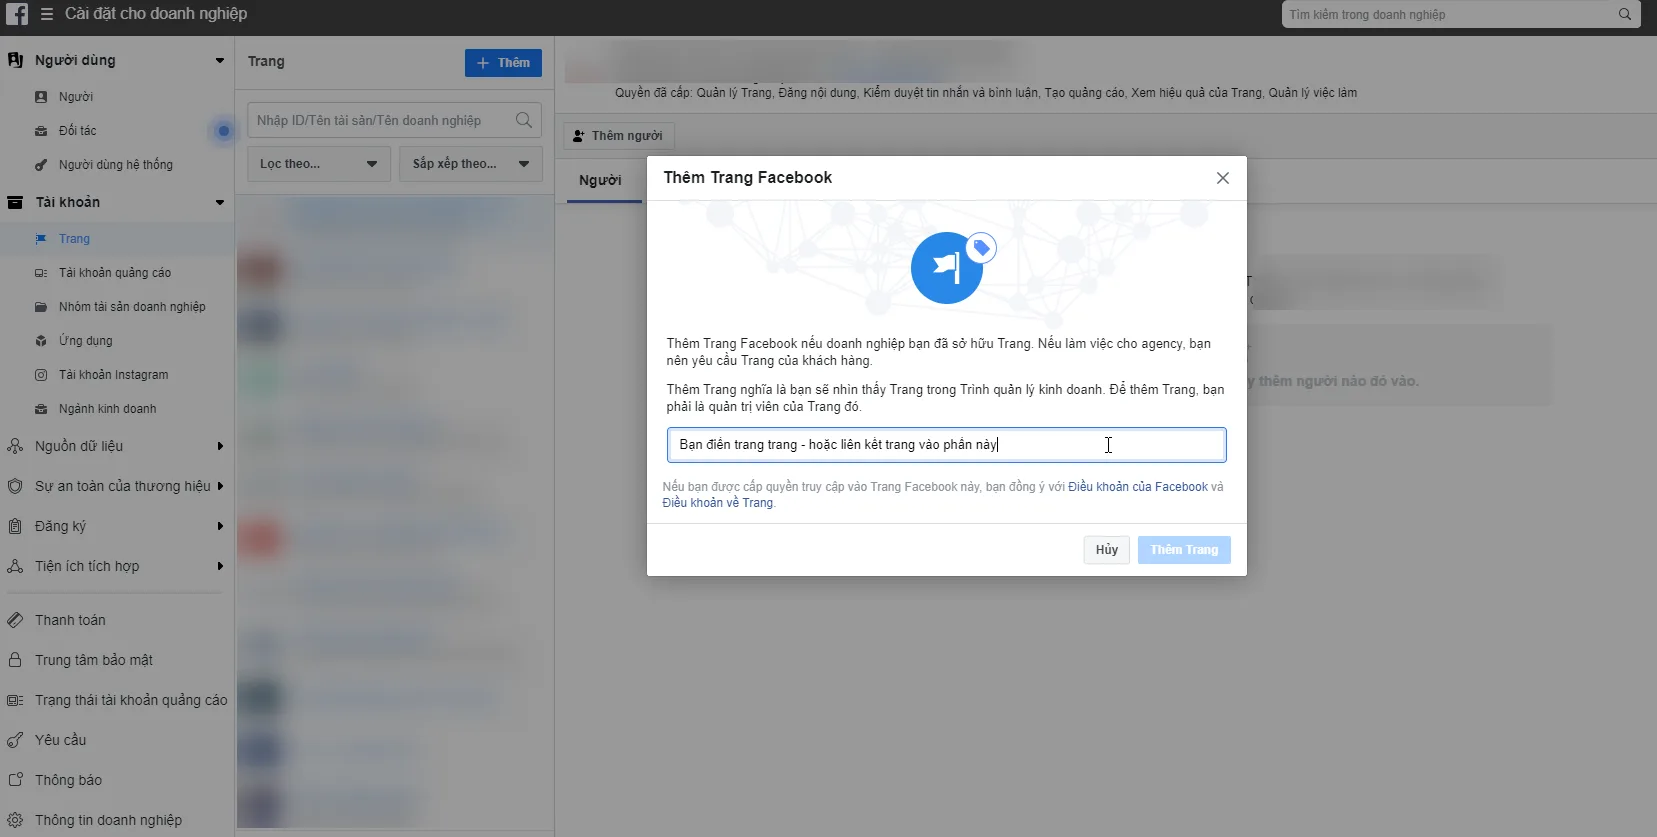This screenshot has height=837, width=1657.
Task: Open Điều khoản về Trang link
Action: click(x=717, y=503)
